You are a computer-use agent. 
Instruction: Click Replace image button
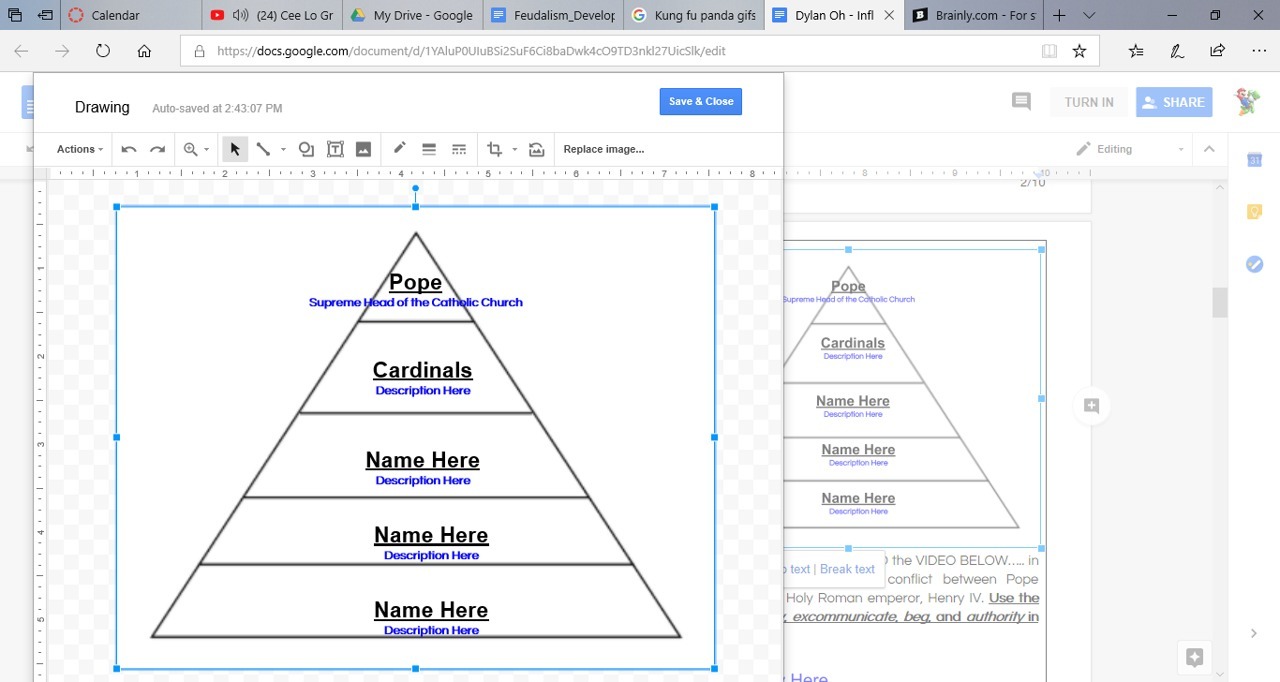[603, 149]
